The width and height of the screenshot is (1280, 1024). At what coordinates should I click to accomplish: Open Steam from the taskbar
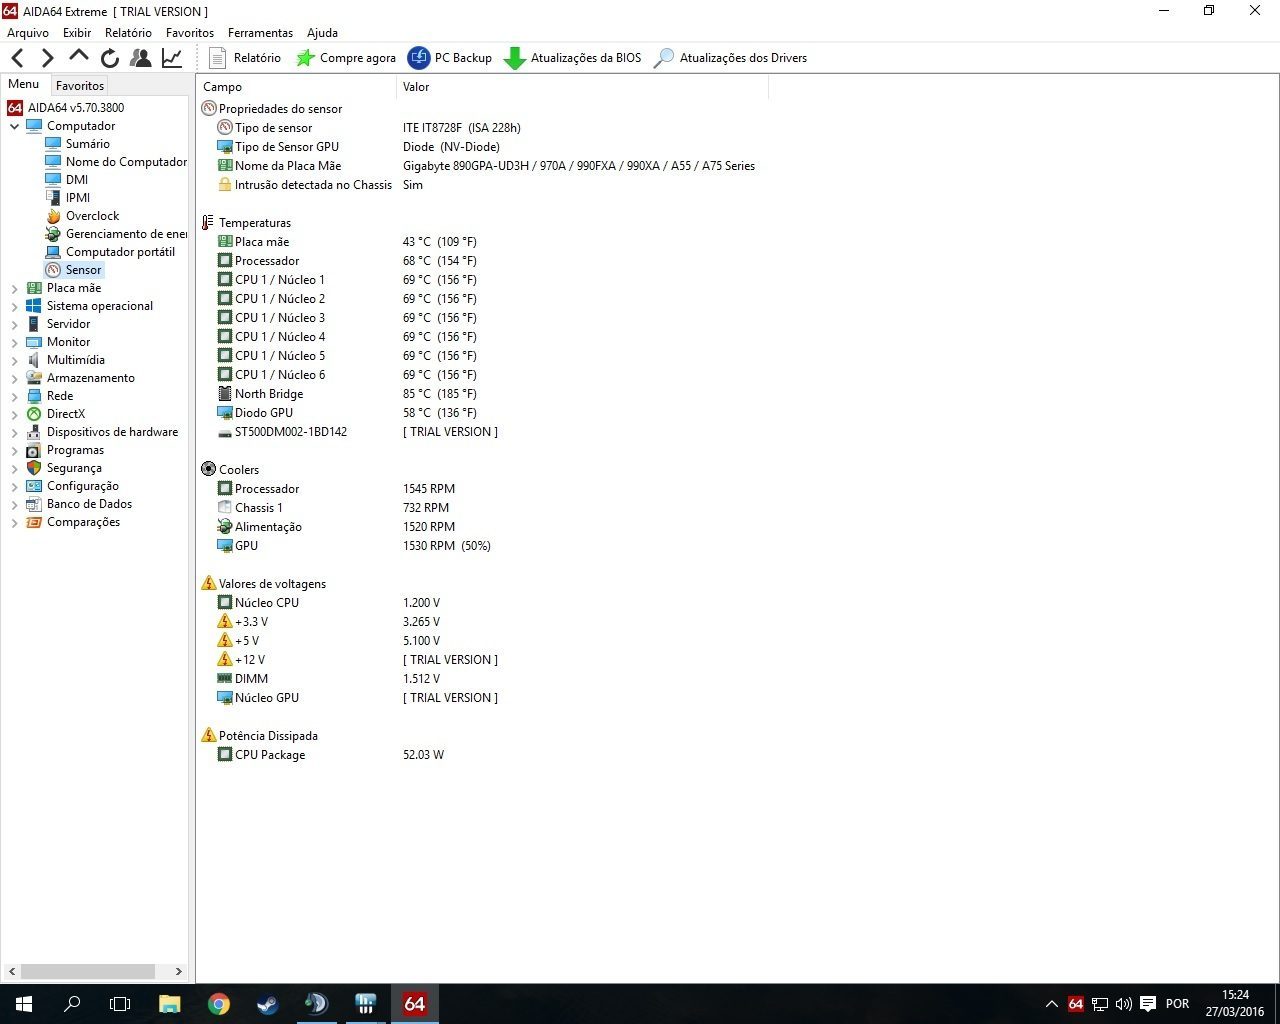[x=267, y=1004]
